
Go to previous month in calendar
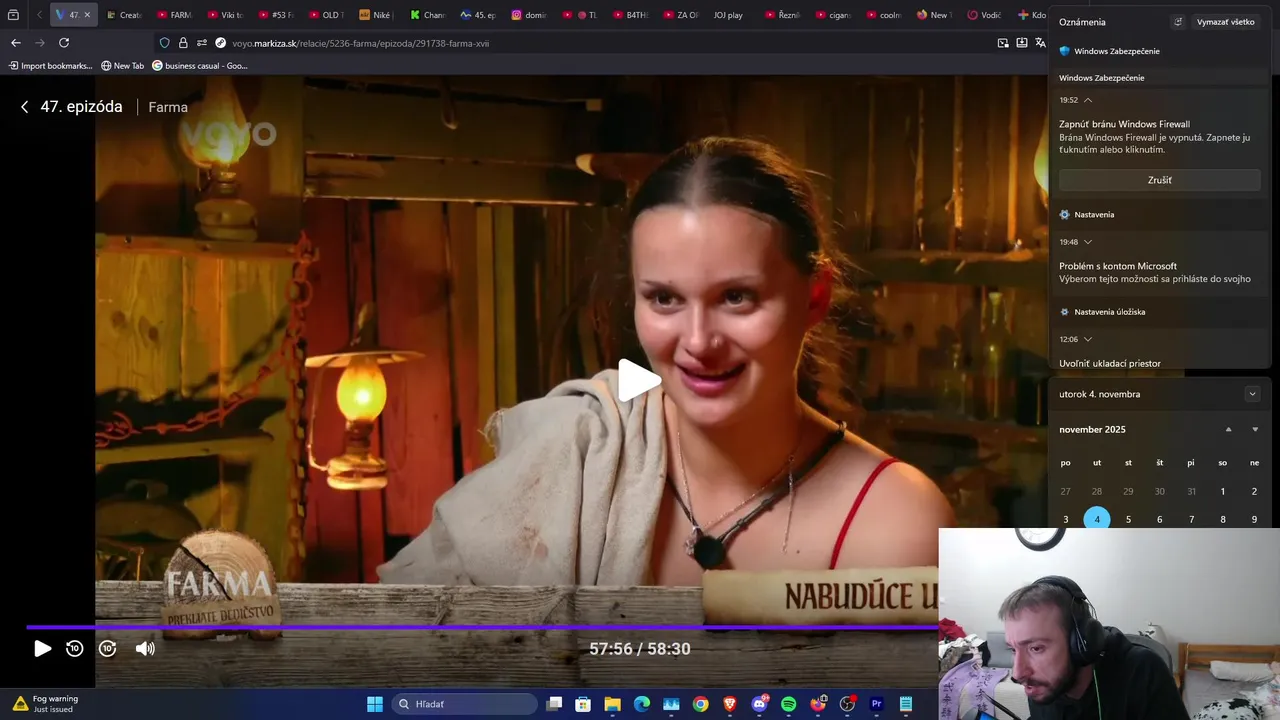click(x=1229, y=429)
